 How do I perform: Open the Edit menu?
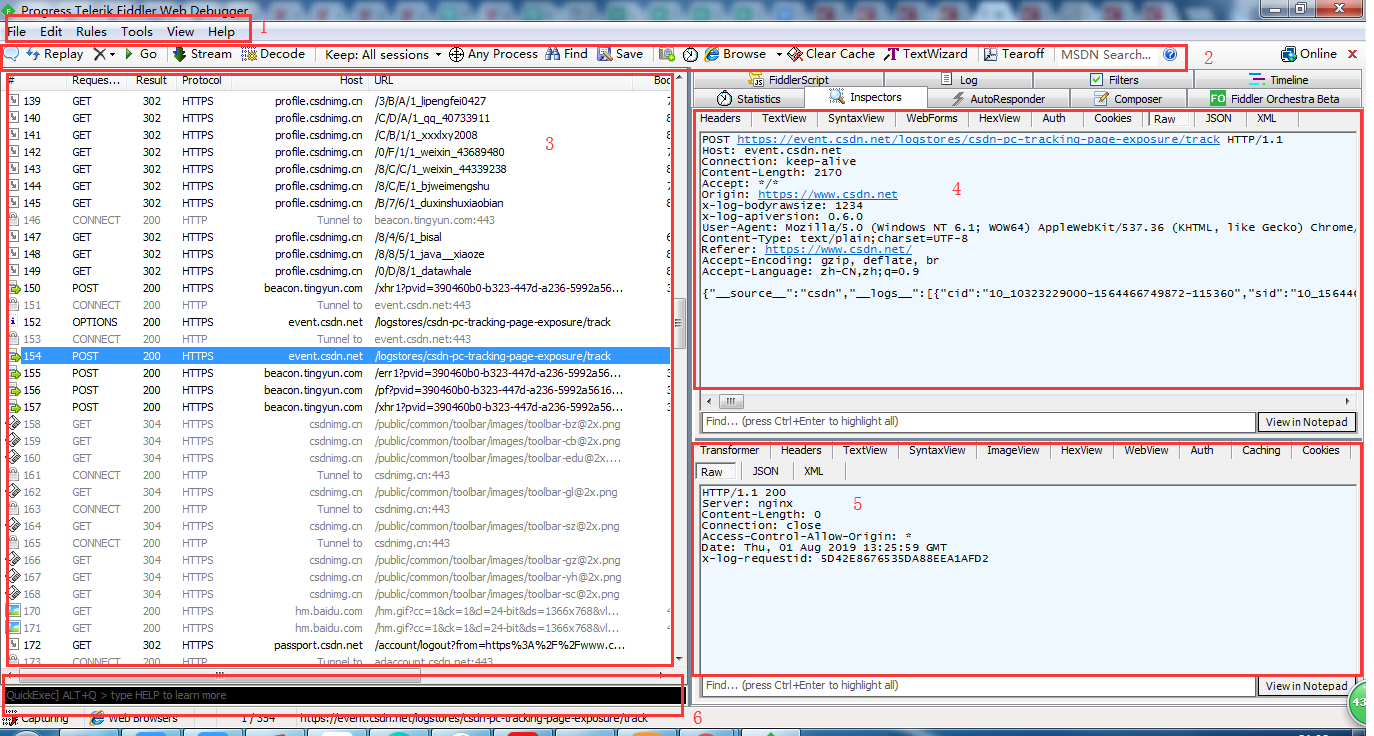click(x=51, y=31)
